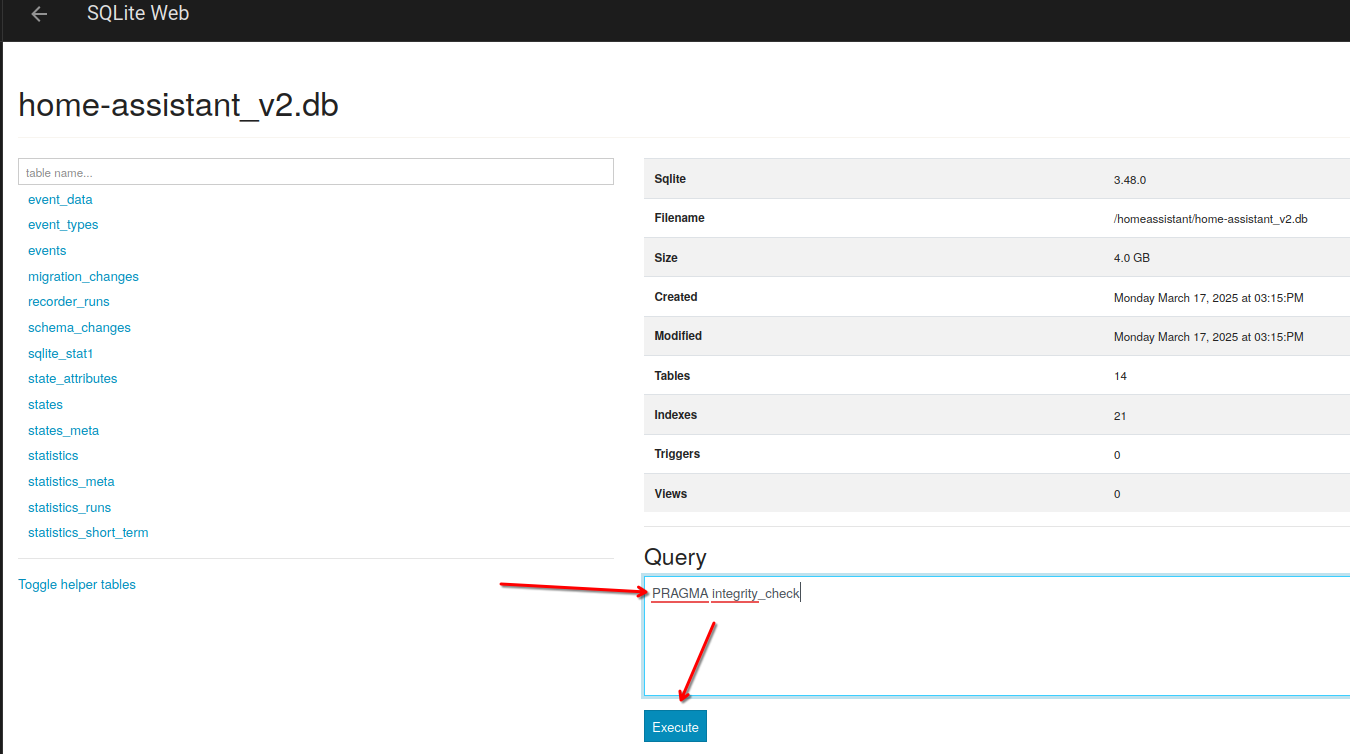Click the Tables count value 14
Viewport: 1350px width, 754px height.
[1120, 376]
